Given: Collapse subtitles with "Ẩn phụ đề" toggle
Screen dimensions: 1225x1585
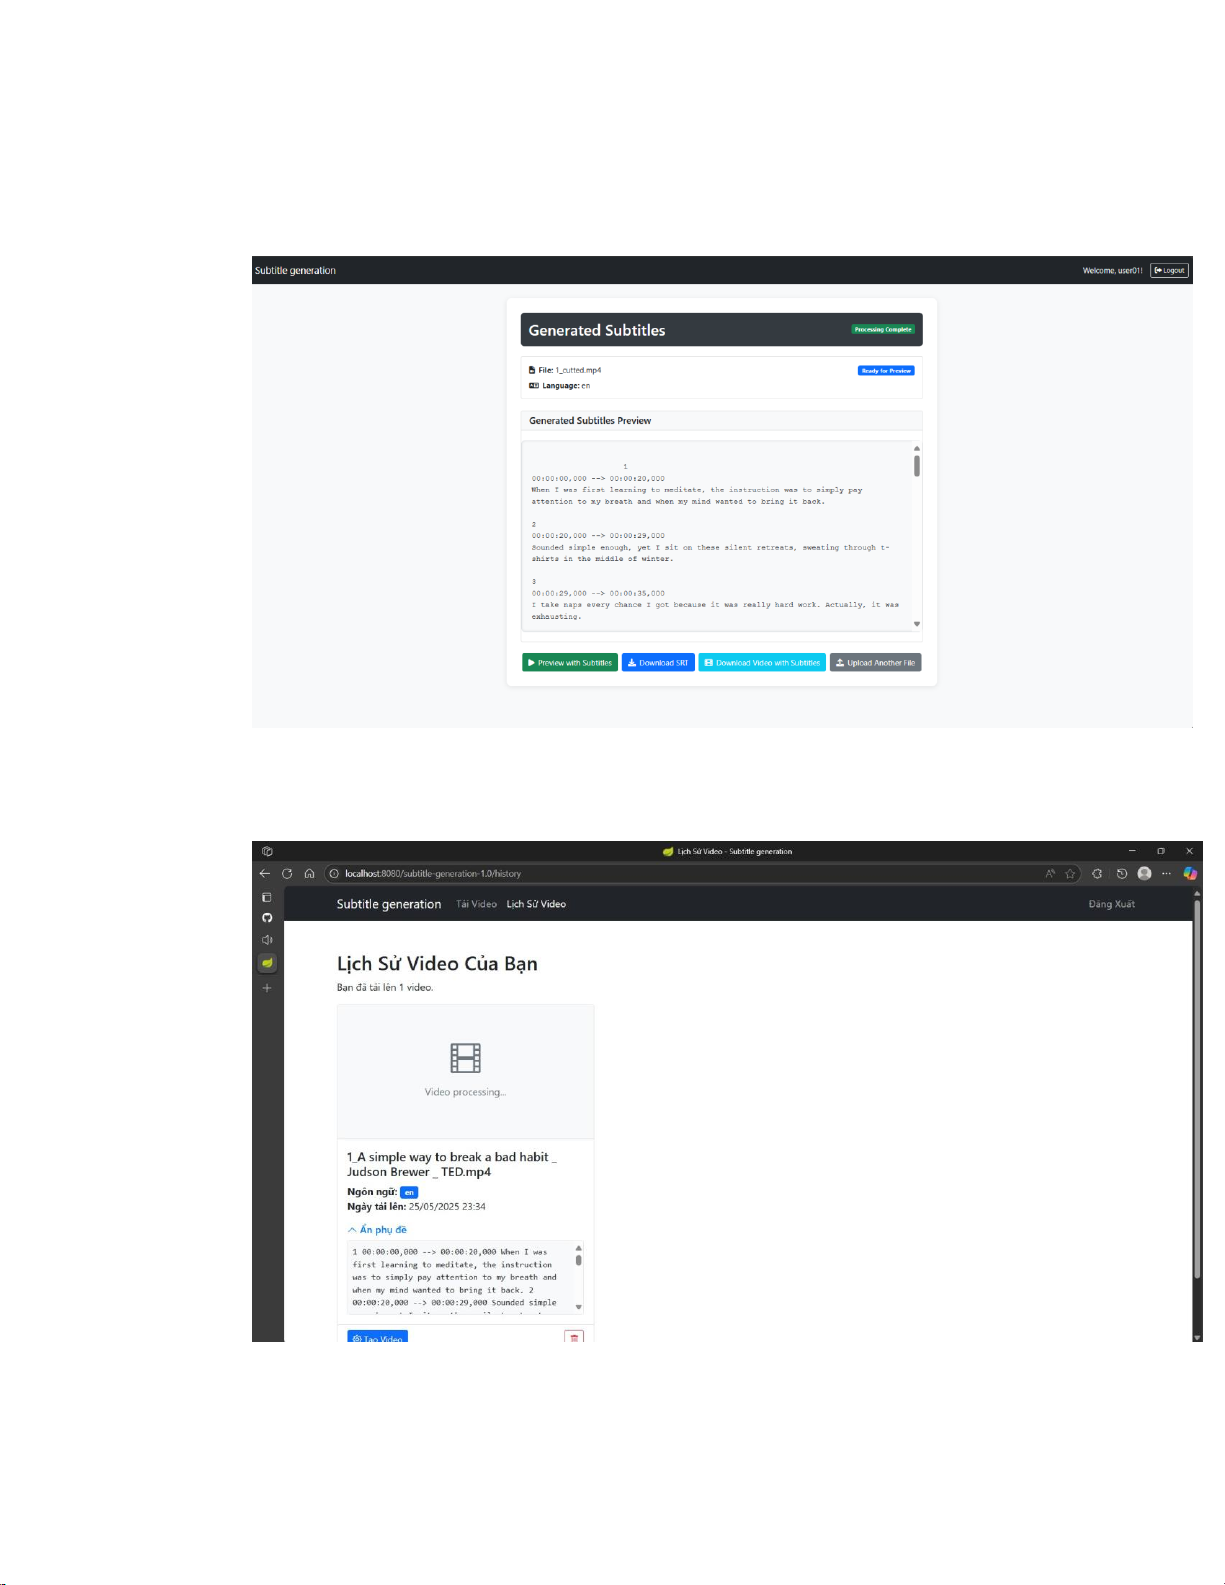Looking at the screenshot, I should (377, 1230).
